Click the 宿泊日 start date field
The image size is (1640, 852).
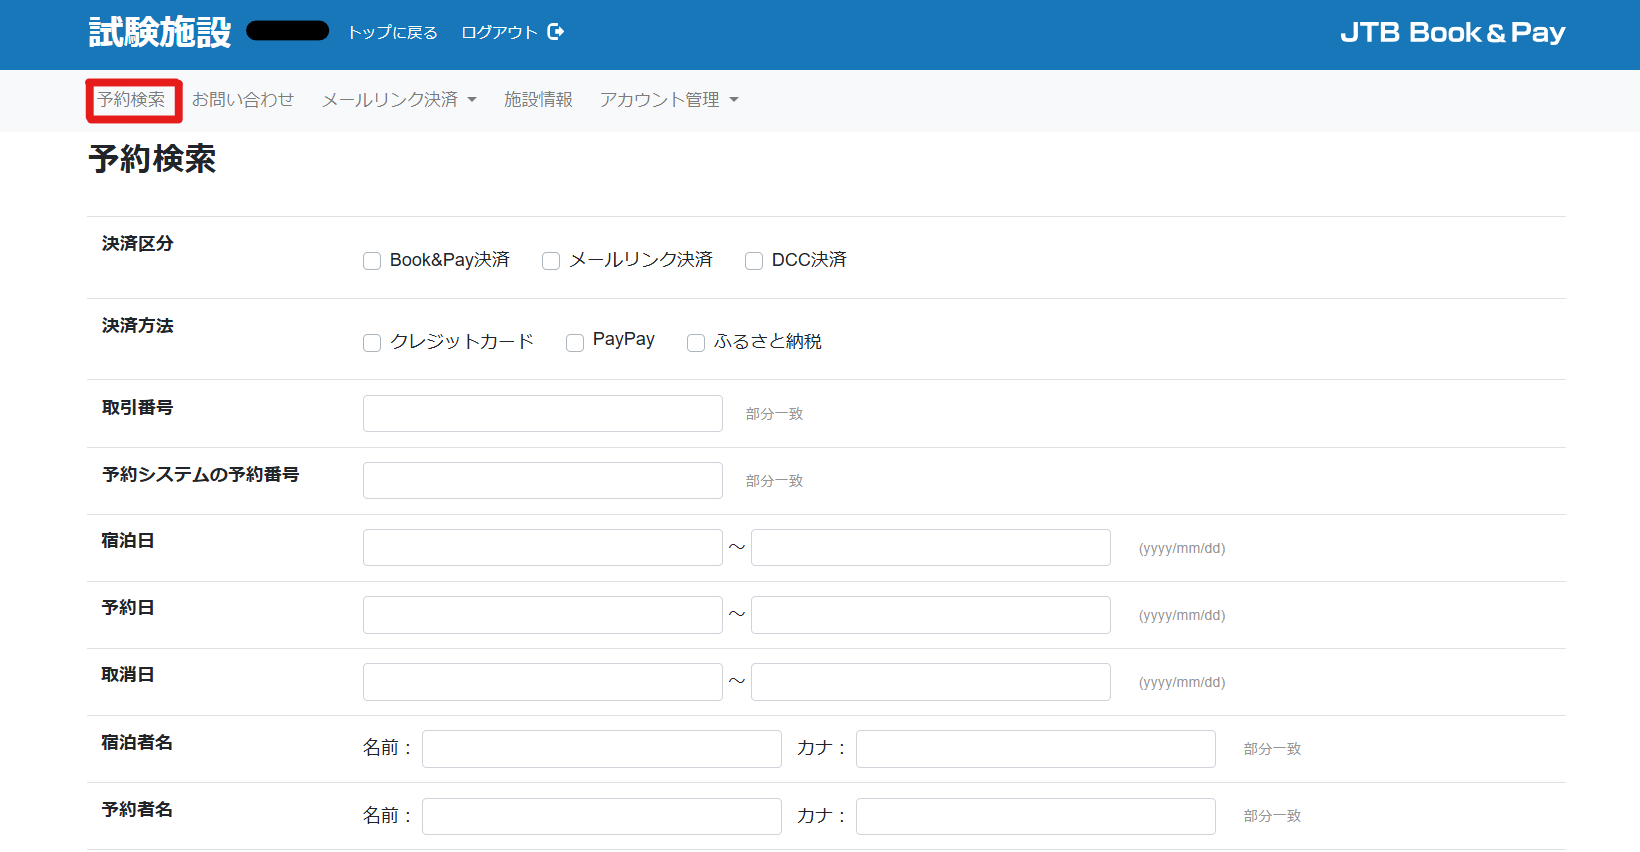tap(543, 547)
